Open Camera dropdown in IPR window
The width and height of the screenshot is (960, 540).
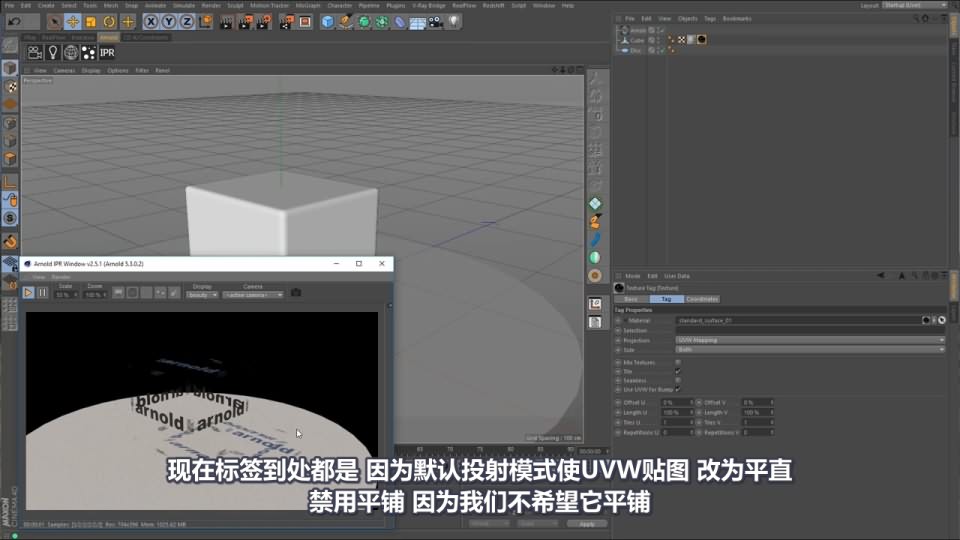click(x=253, y=295)
